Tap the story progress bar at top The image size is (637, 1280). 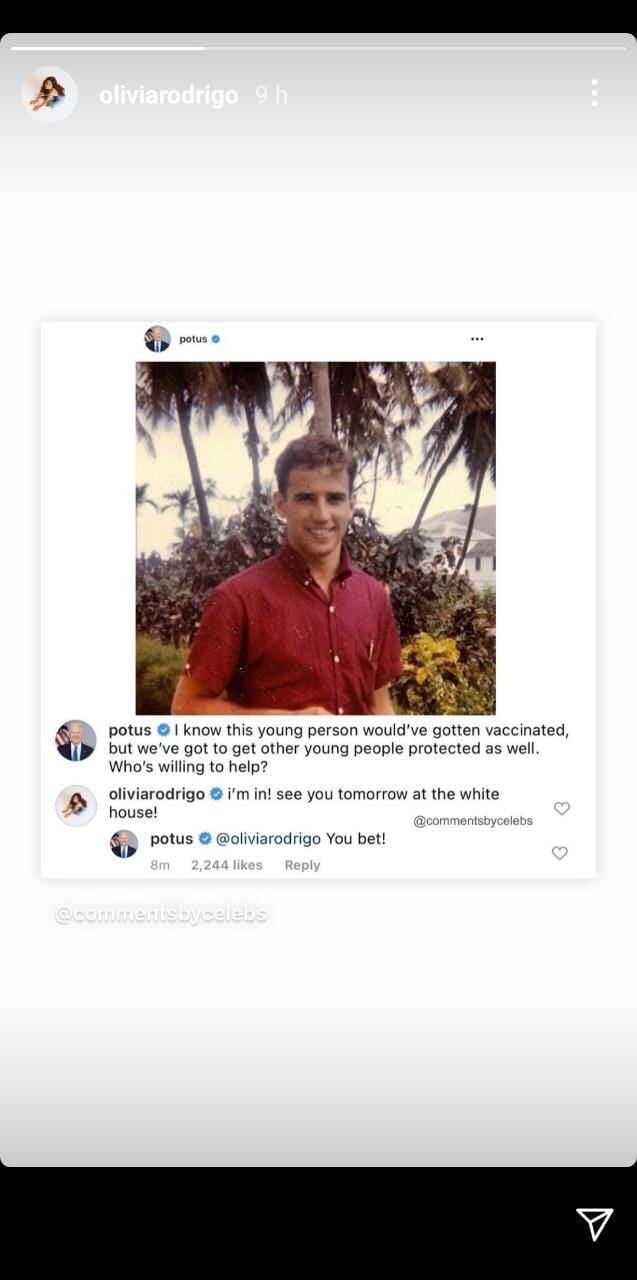pyautogui.click(x=318, y=47)
